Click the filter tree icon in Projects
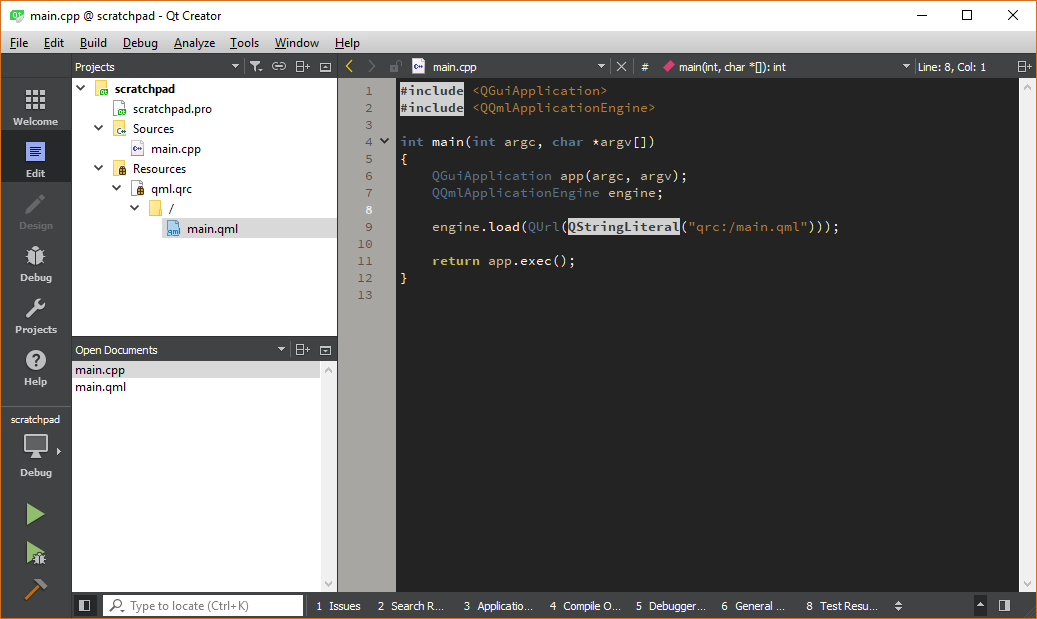 point(256,67)
